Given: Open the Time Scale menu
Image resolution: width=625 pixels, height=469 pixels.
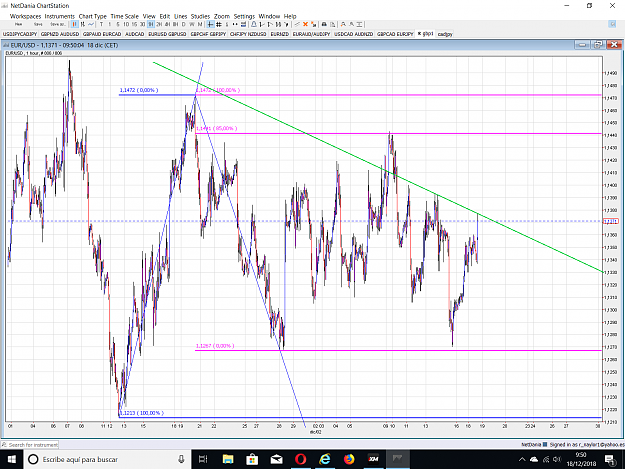Looking at the screenshot, I should (x=124, y=16).
